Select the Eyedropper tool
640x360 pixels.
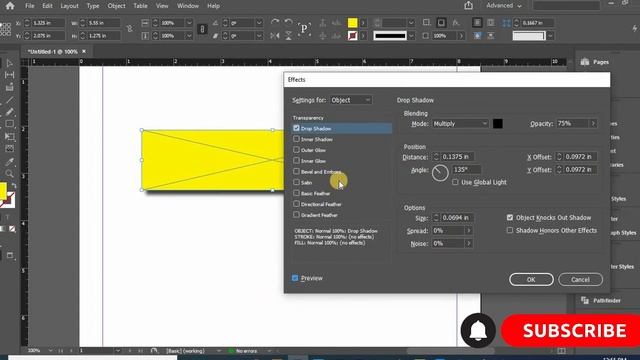9,162
